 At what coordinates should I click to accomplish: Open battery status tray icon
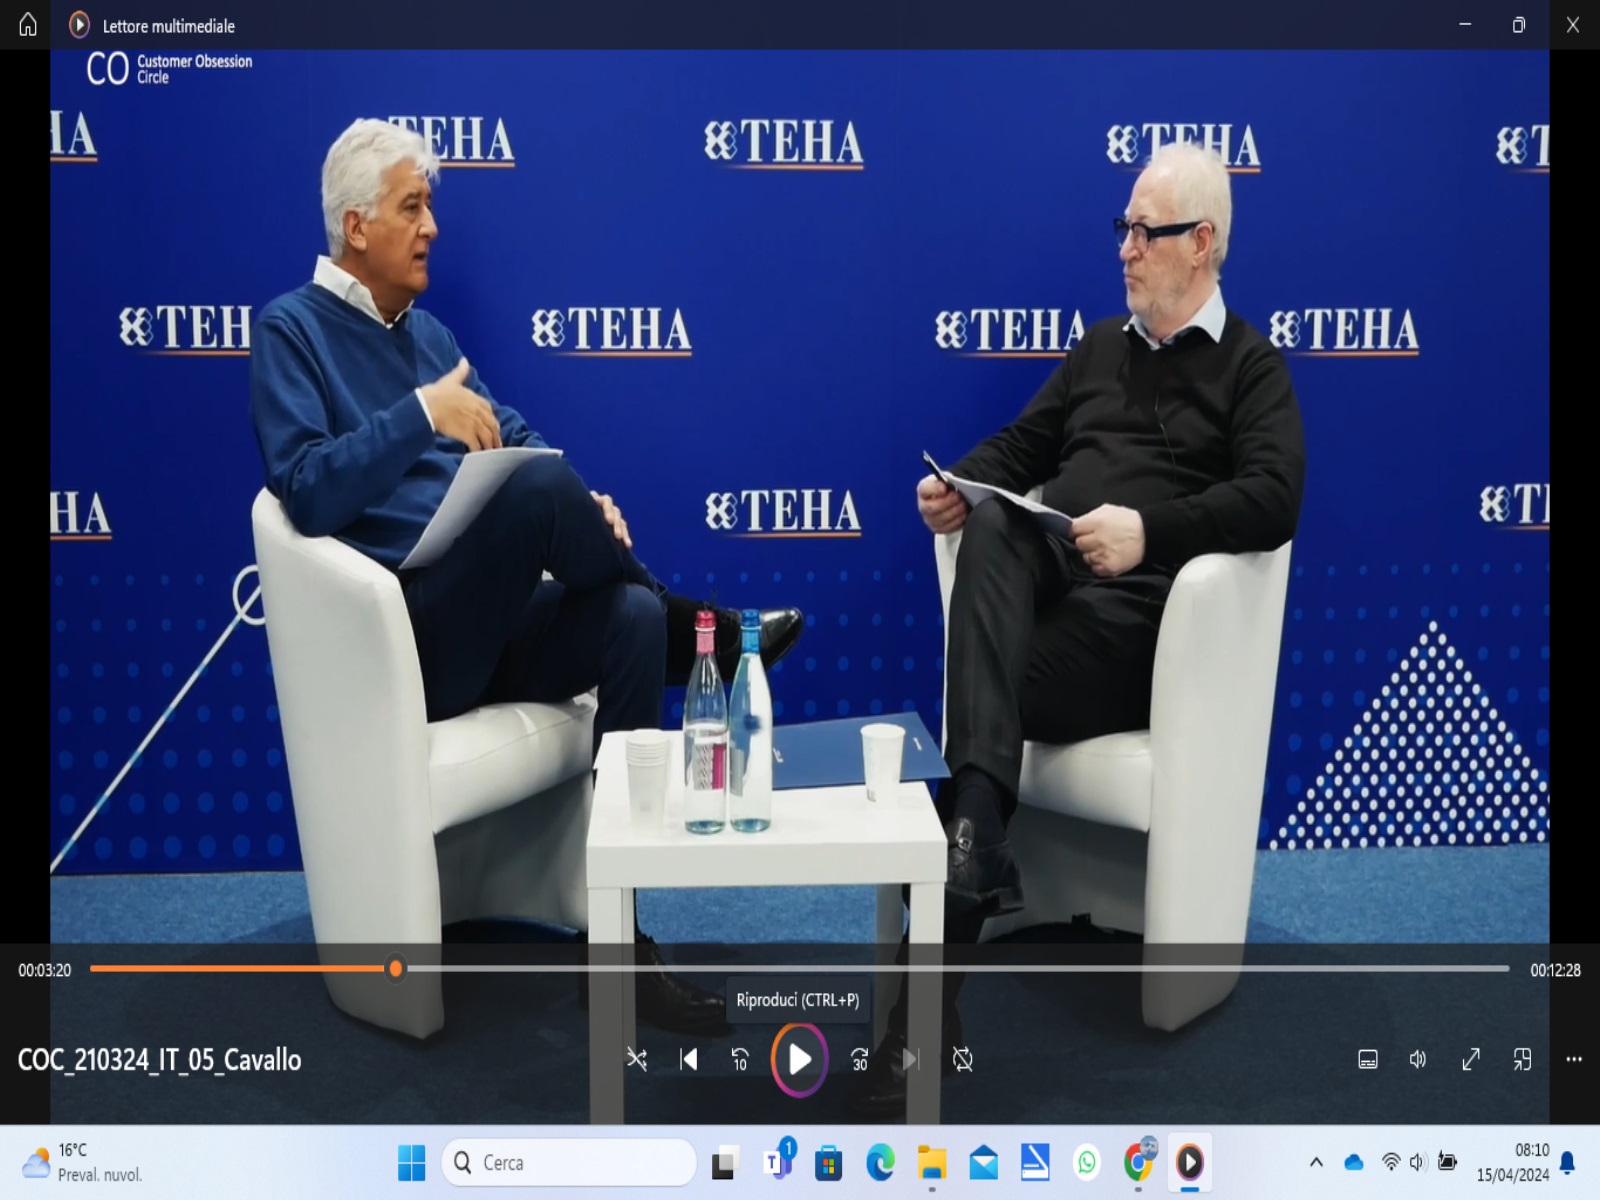tap(1447, 1162)
